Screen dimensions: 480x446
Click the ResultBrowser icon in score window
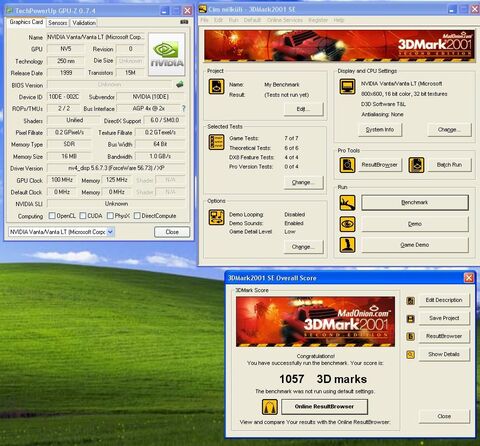(x=411, y=336)
